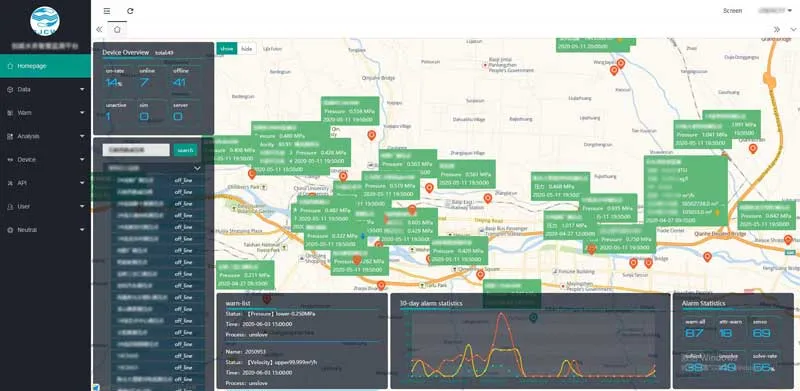
Task: Click the unactive 1 card
Action: [117, 113]
